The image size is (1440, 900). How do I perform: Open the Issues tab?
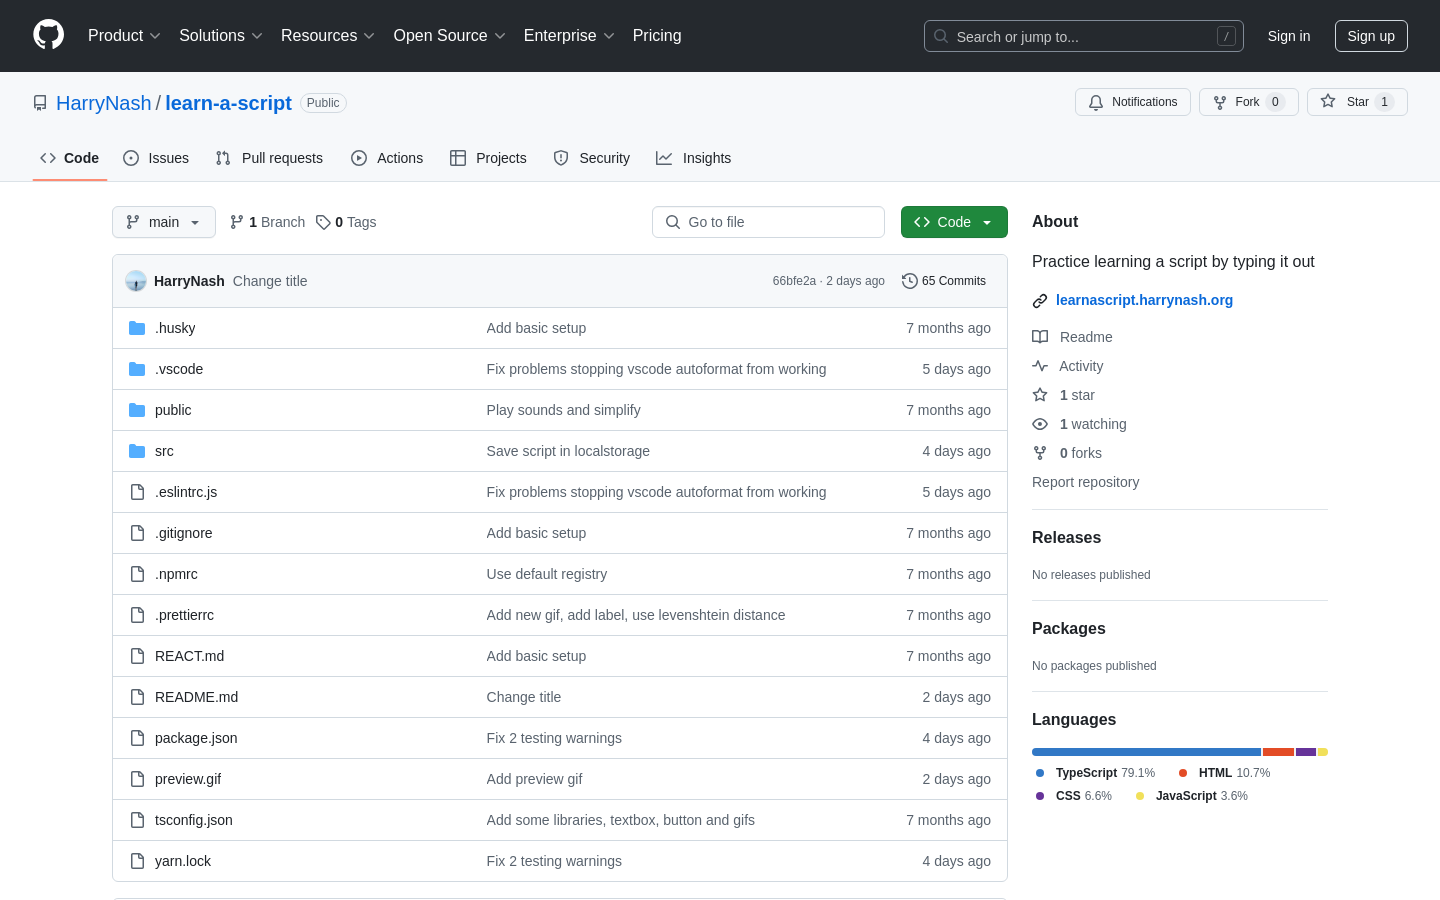(x=156, y=158)
